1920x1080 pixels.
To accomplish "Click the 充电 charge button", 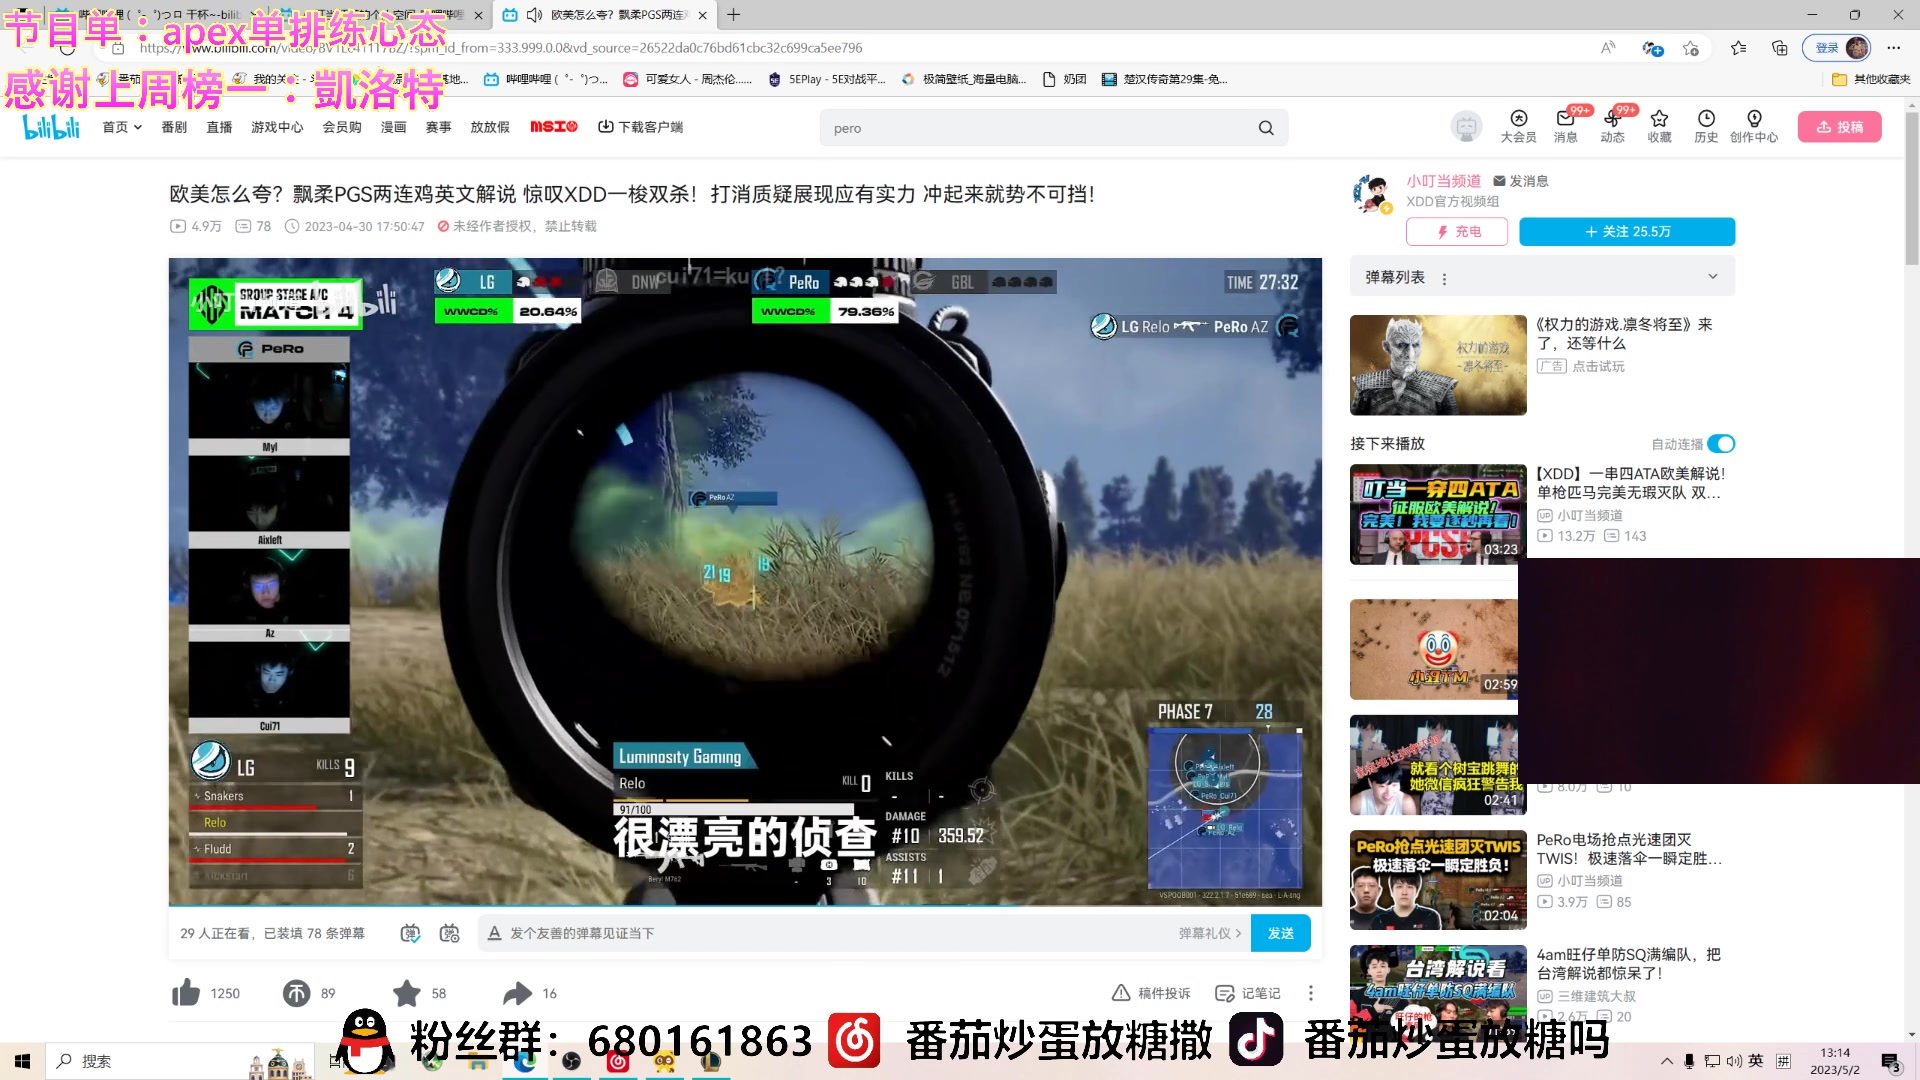I will click(1458, 231).
